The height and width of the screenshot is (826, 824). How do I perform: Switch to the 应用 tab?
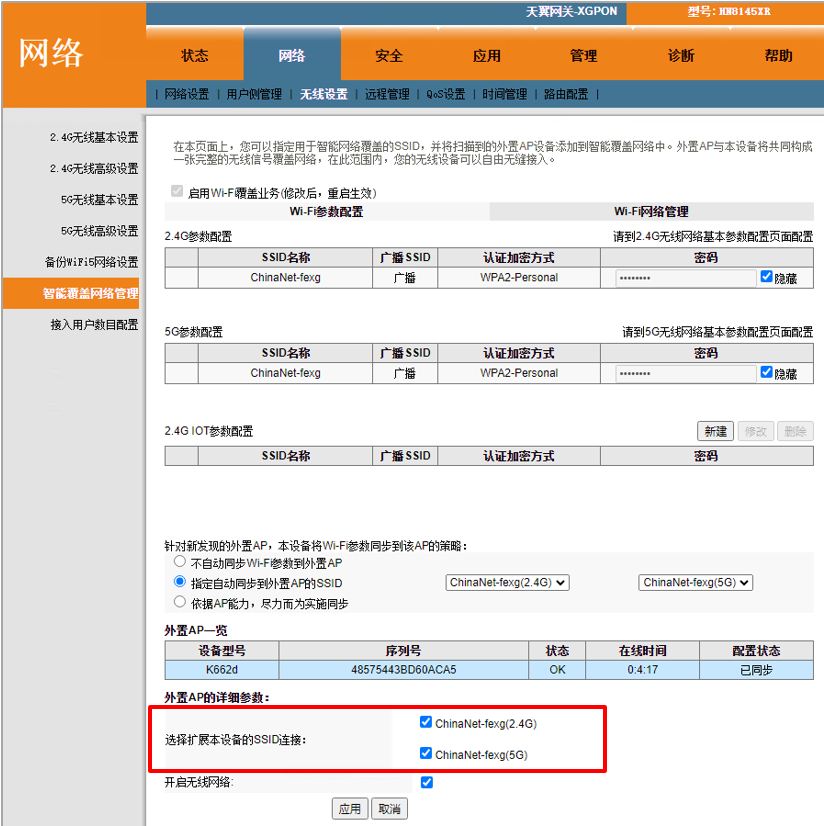(486, 56)
